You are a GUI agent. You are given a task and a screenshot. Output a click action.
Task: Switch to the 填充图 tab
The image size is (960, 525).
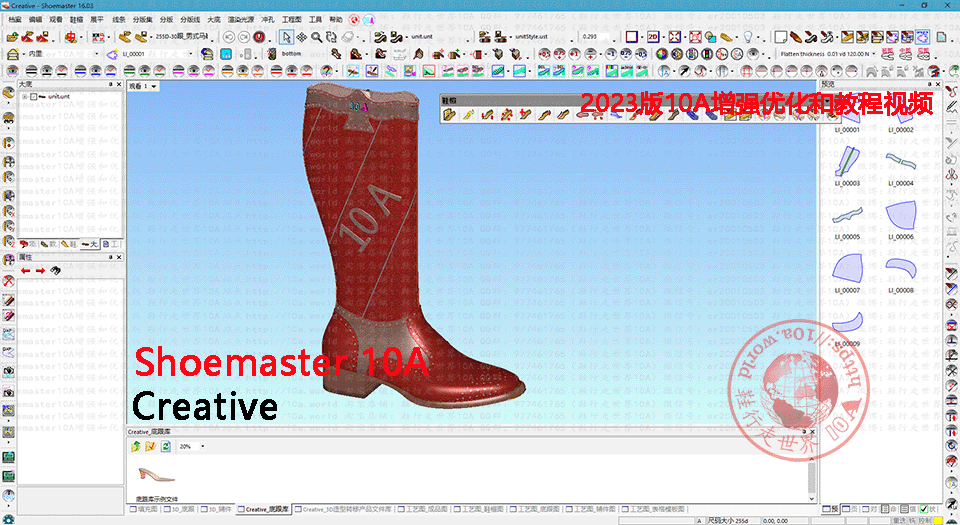[144, 509]
